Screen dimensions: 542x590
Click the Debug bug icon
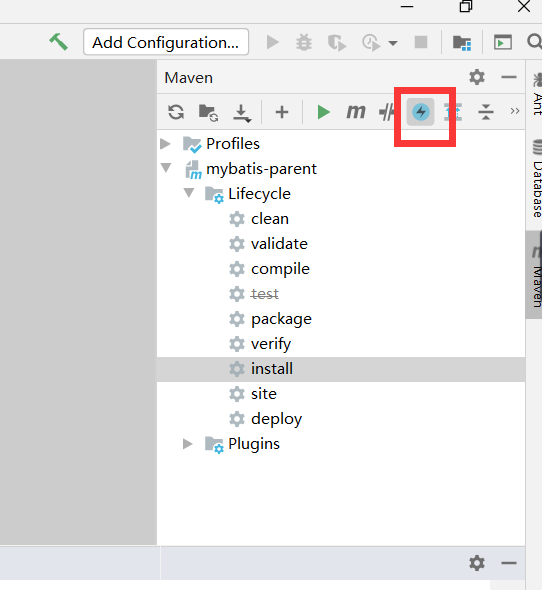[304, 42]
